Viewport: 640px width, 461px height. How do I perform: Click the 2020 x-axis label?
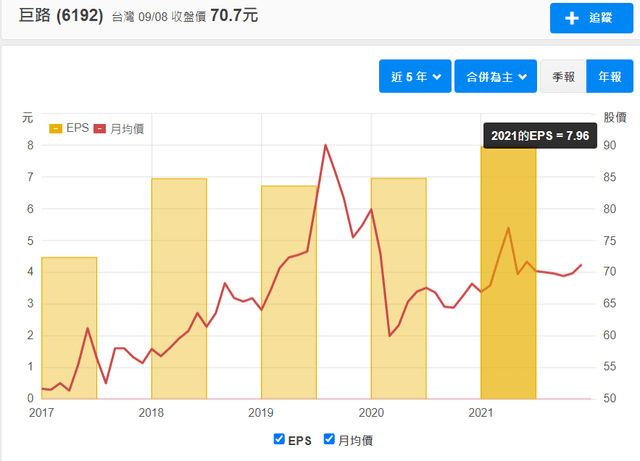(x=371, y=413)
